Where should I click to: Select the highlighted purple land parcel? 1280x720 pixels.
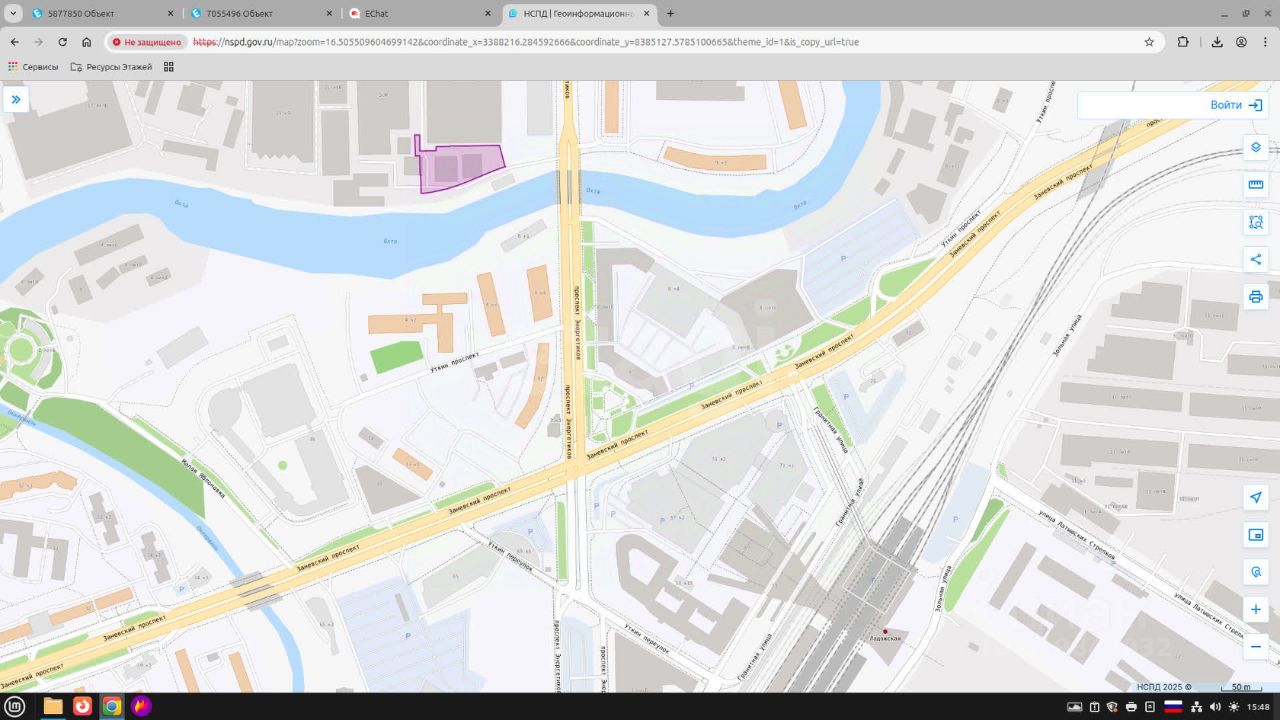pos(455,166)
